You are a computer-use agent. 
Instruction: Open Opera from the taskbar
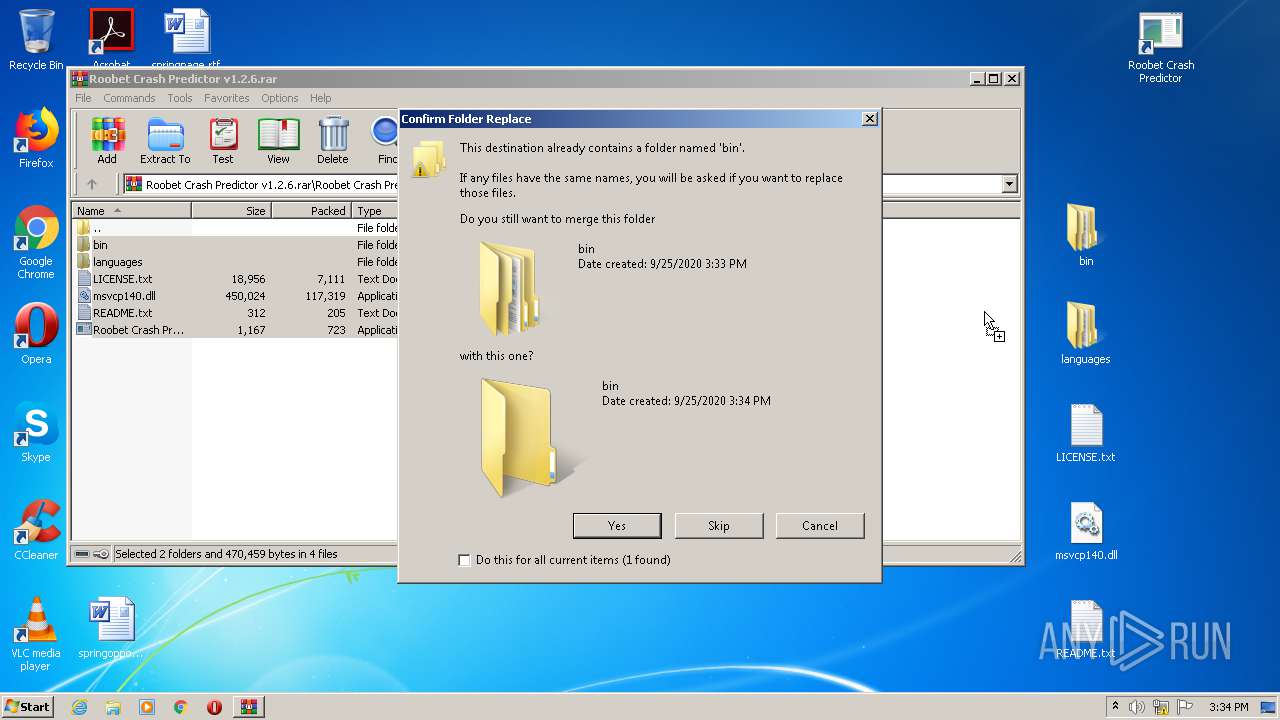click(x=214, y=707)
